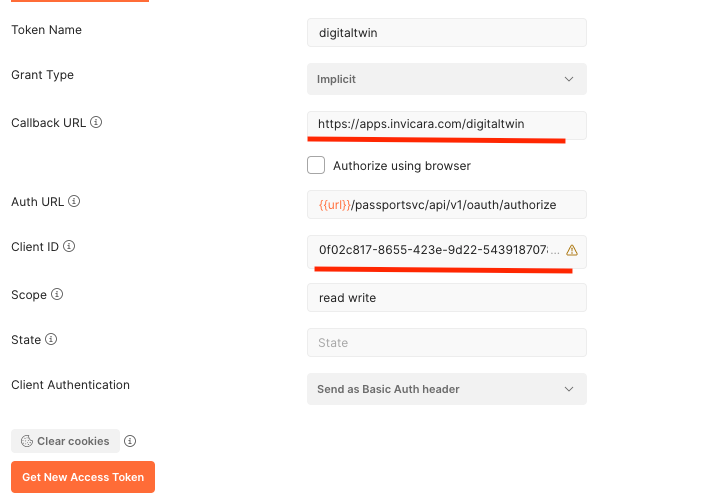
Task: Focus the Callback URL field
Action: [446, 124]
